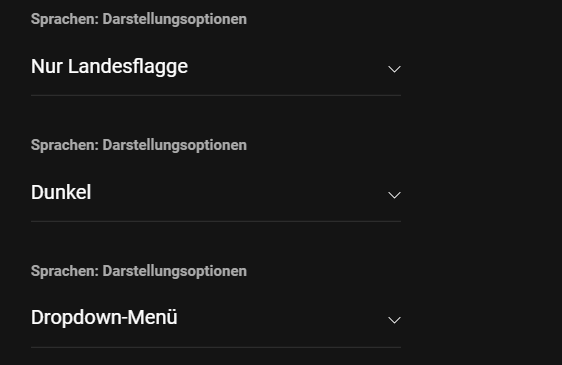Image resolution: width=562 pixels, height=365 pixels.
Task: Open the Nur Landesflagge dropdown
Action: [216, 67]
